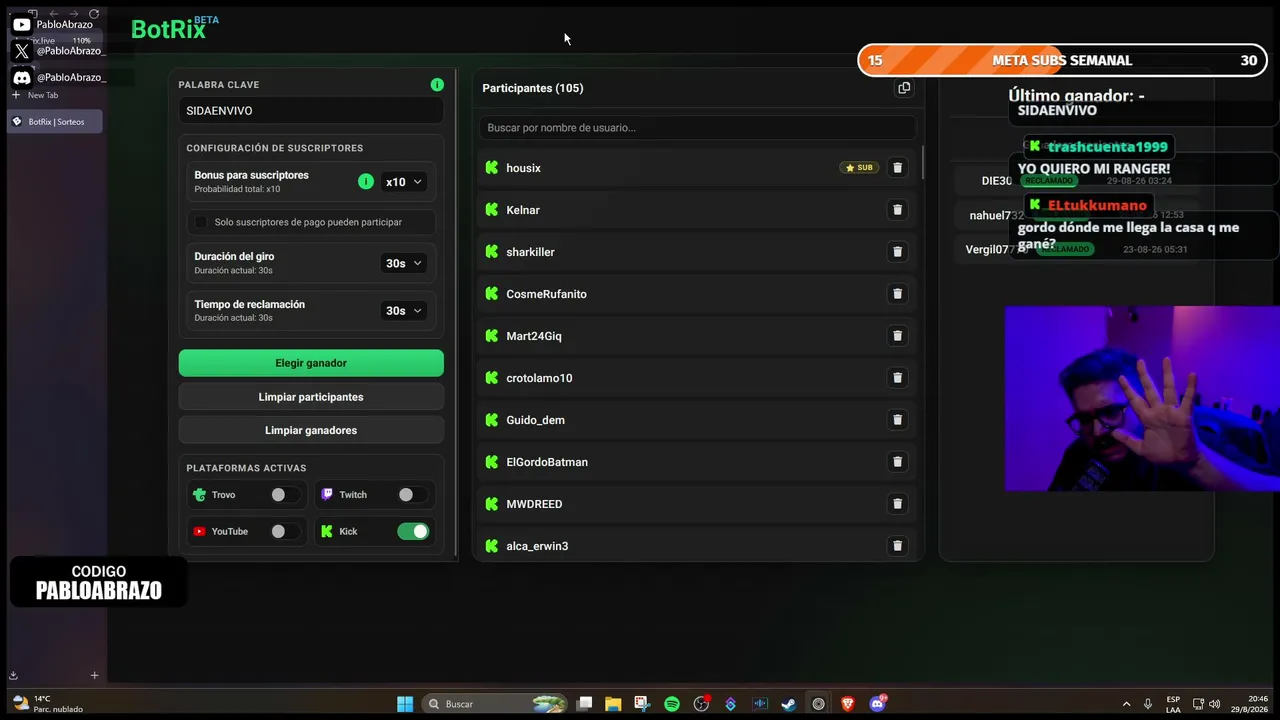Toggle the Trovo platform switch
The width and height of the screenshot is (1280, 720).
coord(285,495)
